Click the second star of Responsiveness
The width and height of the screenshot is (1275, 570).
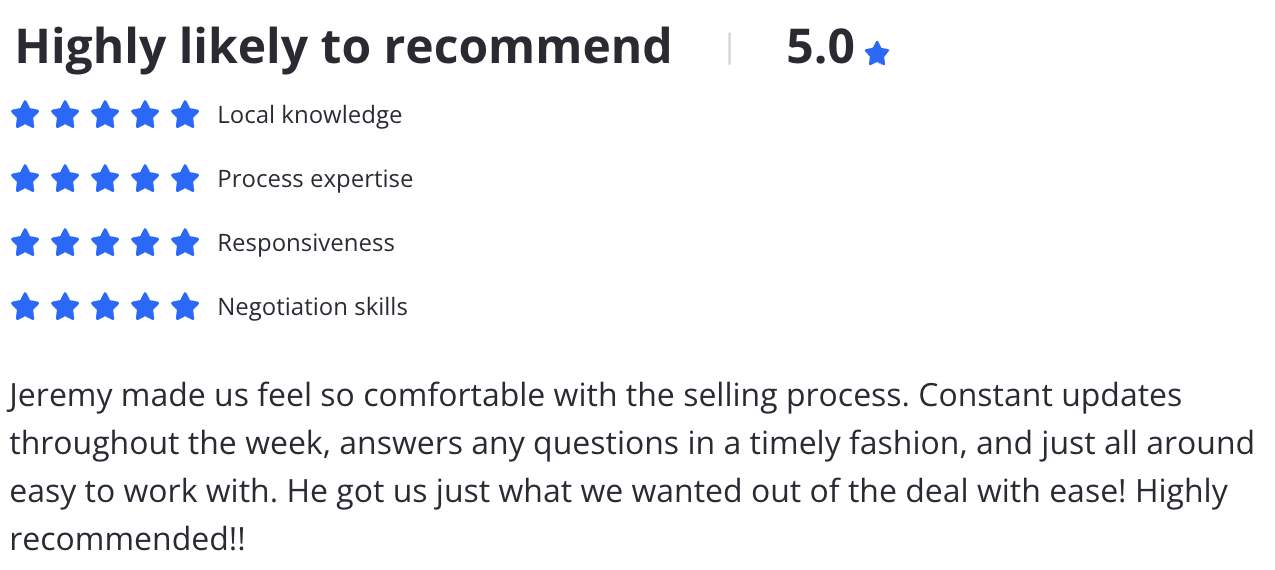tap(65, 243)
